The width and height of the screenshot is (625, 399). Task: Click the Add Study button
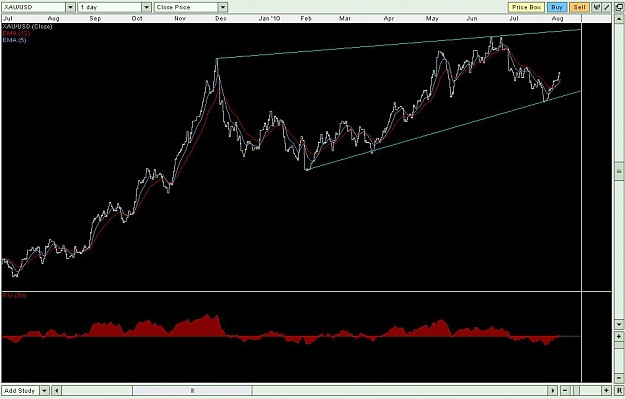tap(21, 391)
